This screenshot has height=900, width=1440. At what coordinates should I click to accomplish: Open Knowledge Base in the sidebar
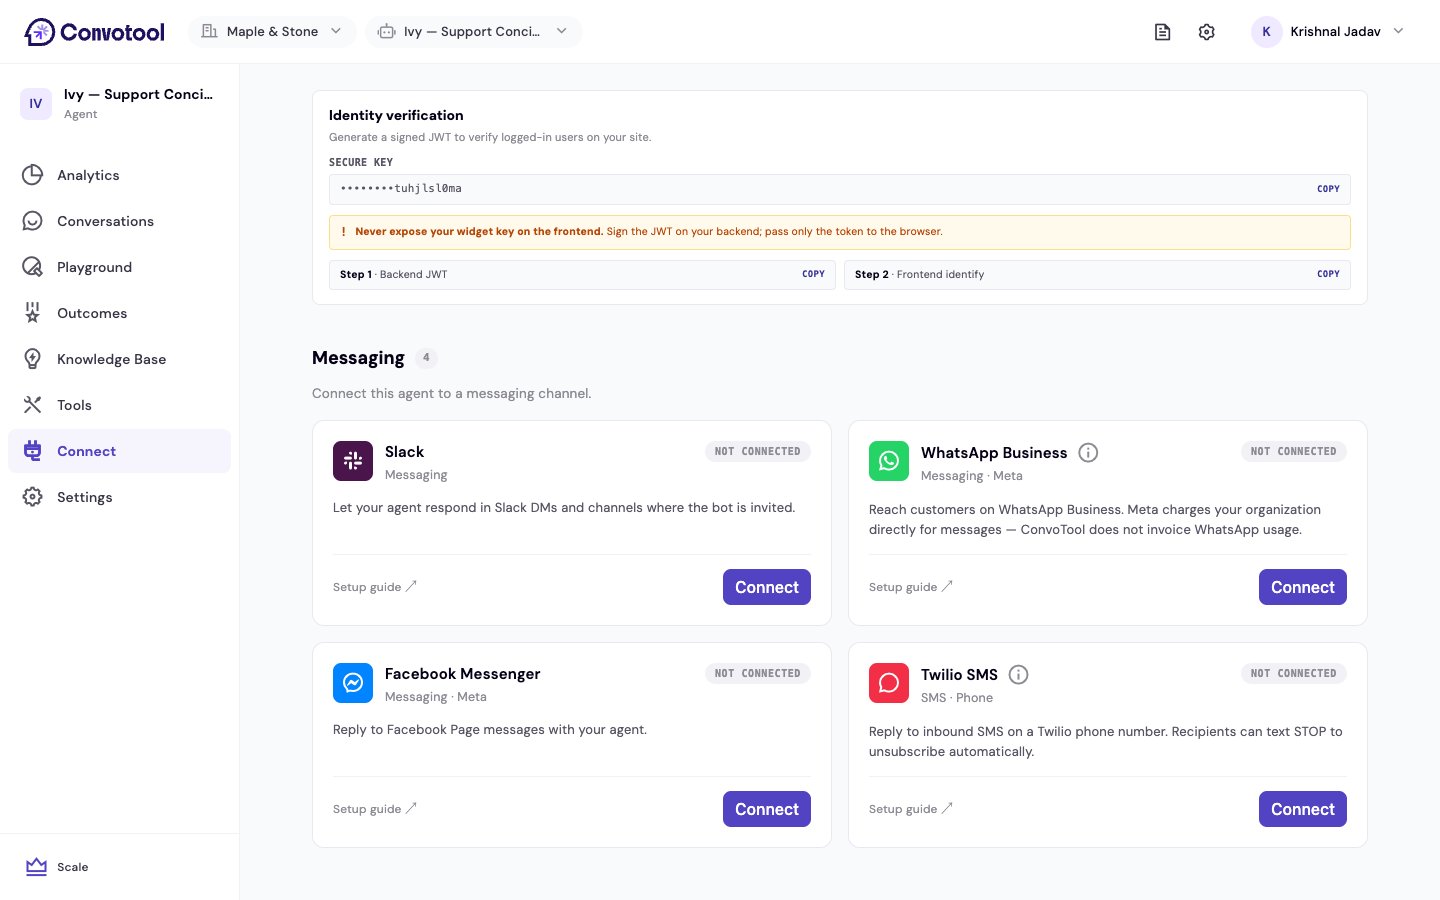pyautogui.click(x=119, y=359)
